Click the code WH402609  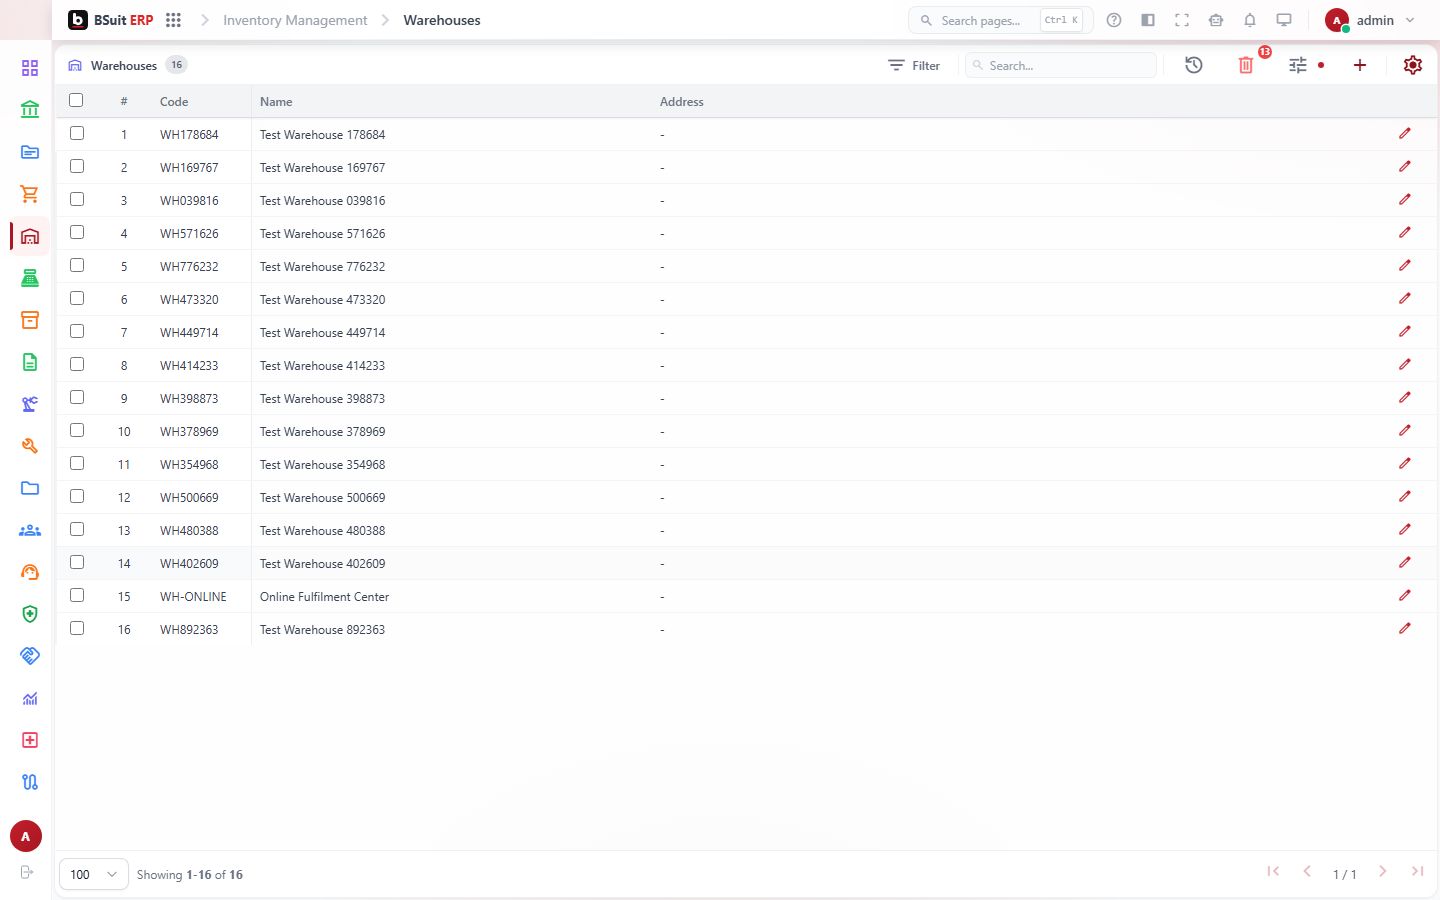click(189, 564)
